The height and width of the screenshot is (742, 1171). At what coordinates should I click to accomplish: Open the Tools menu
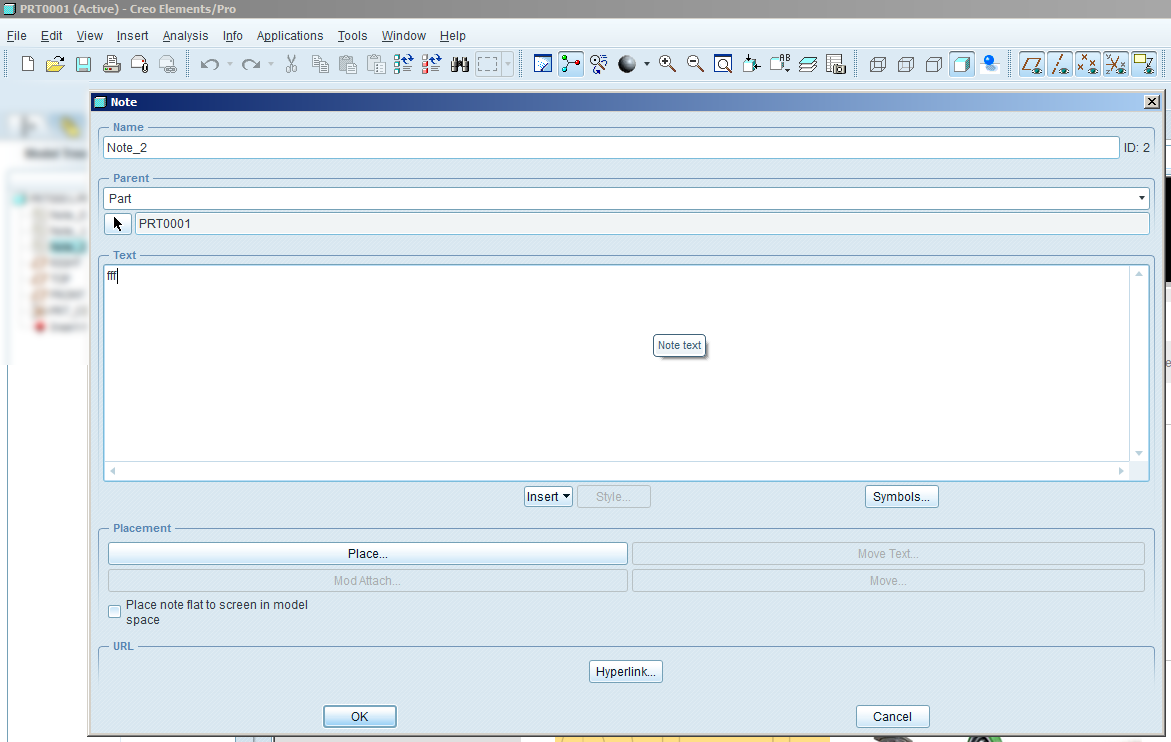352,36
